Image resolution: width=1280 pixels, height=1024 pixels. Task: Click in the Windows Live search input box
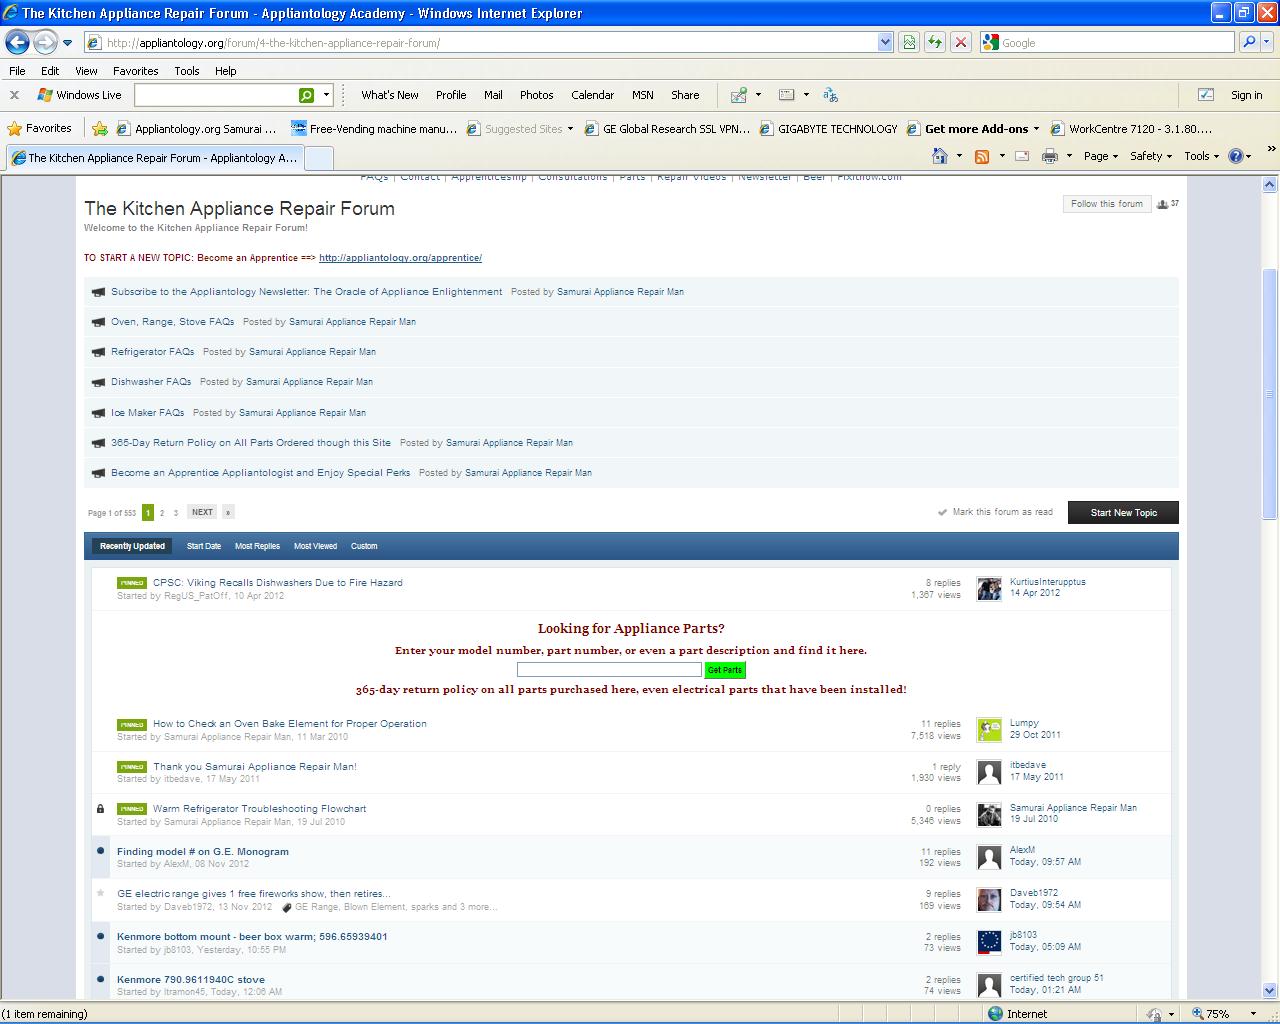[x=215, y=95]
